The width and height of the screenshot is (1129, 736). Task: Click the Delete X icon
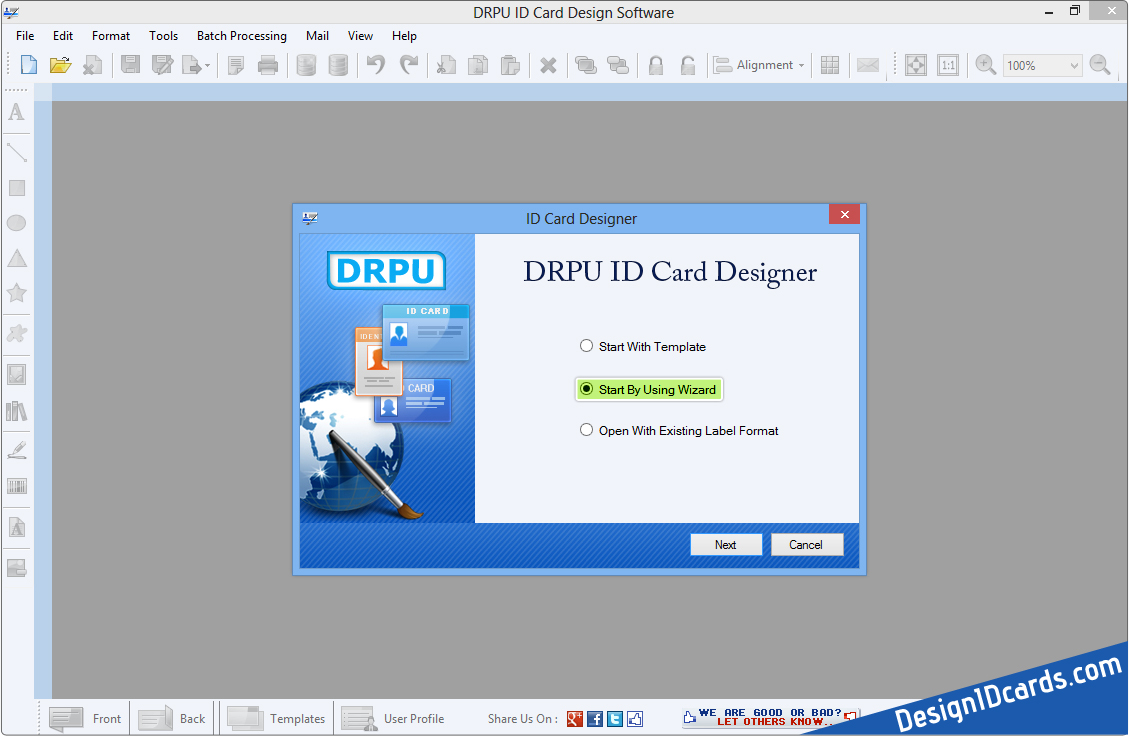click(548, 66)
